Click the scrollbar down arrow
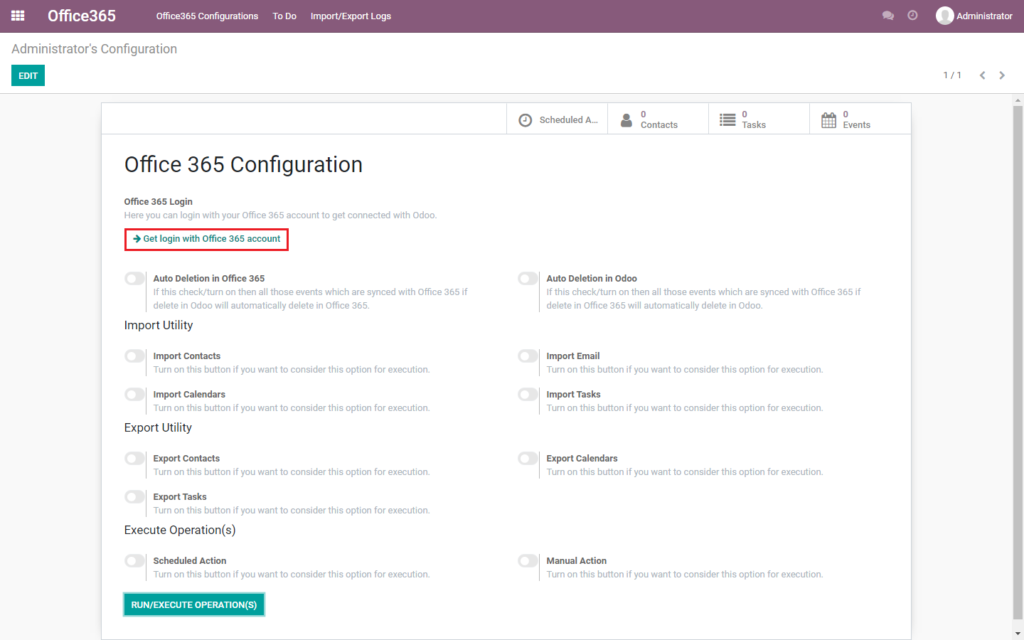 pos(1017,633)
